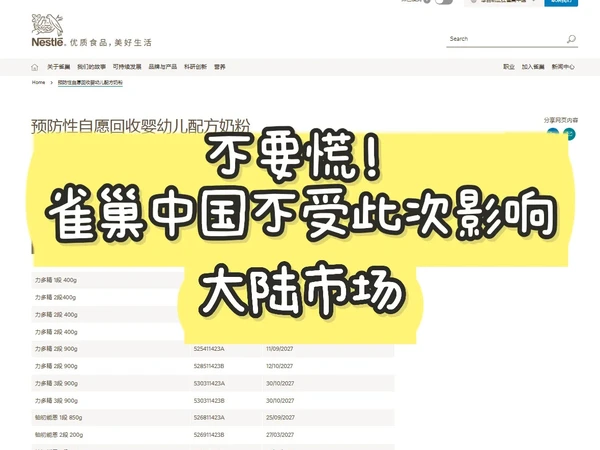600x450 pixels.
Task: Click the blue button at top right
Action: pos(561,2)
